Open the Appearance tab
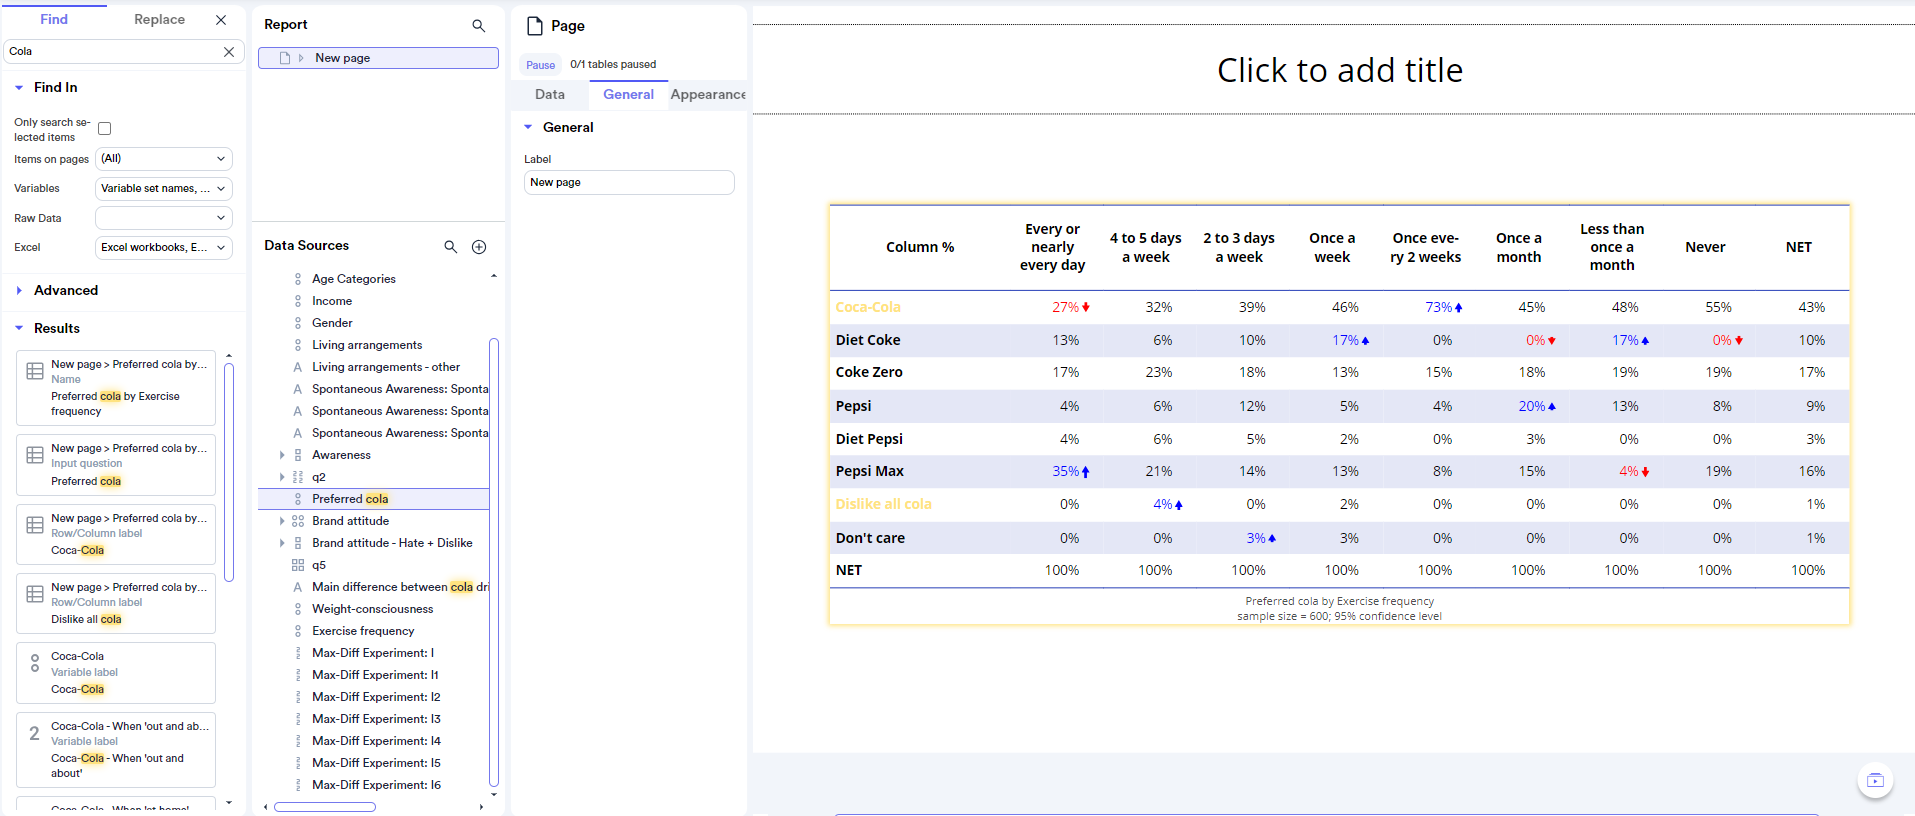Screen dimensions: 1915x816 pyautogui.click(x=708, y=95)
